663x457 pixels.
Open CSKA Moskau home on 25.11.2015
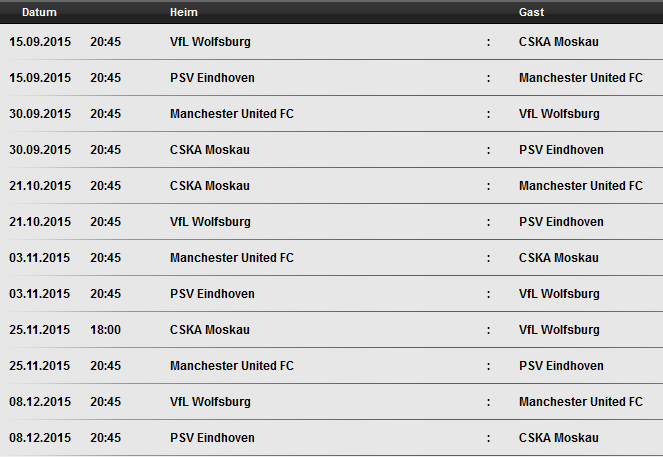point(210,329)
